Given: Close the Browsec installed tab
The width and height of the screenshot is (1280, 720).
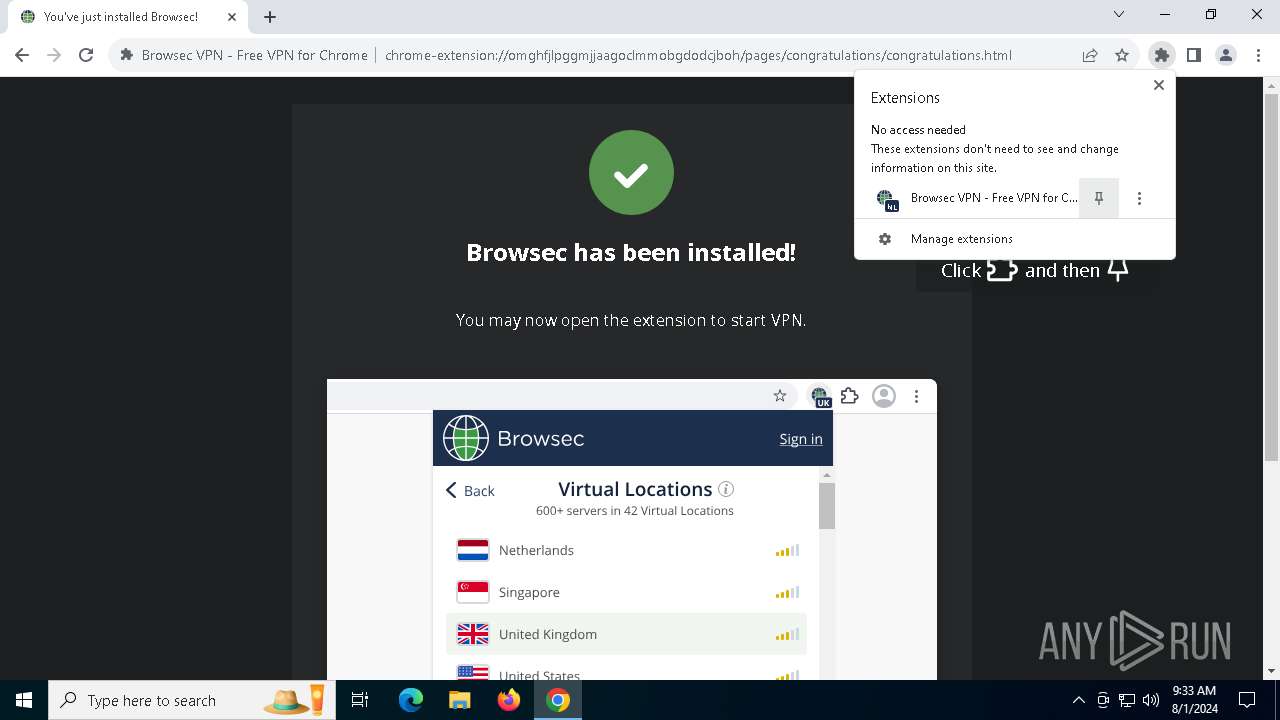Looking at the screenshot, I should click(x=230, y=17).
